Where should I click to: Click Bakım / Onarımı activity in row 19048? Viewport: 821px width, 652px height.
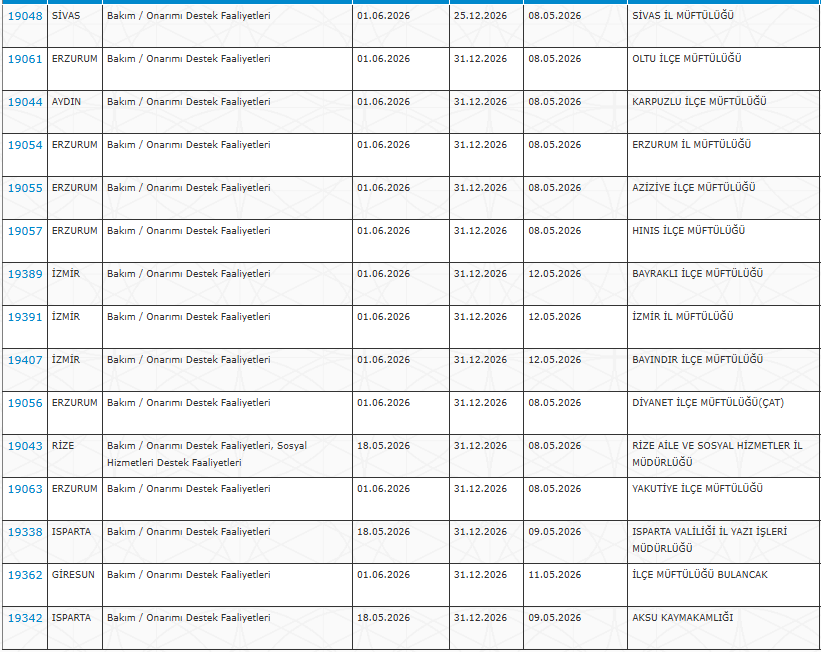pyautogui.click(x=188, y=16)
